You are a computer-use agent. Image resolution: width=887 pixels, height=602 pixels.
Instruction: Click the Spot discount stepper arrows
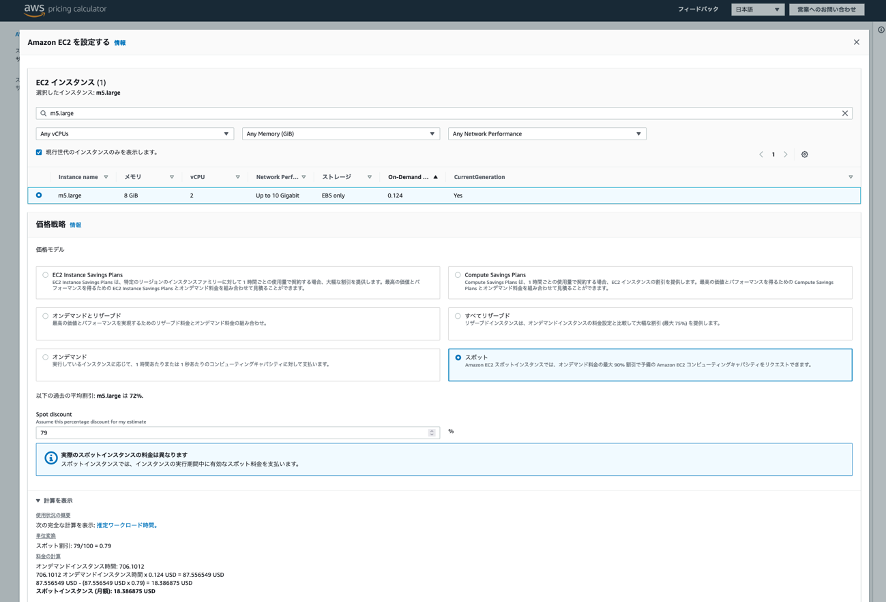(432, 433)
